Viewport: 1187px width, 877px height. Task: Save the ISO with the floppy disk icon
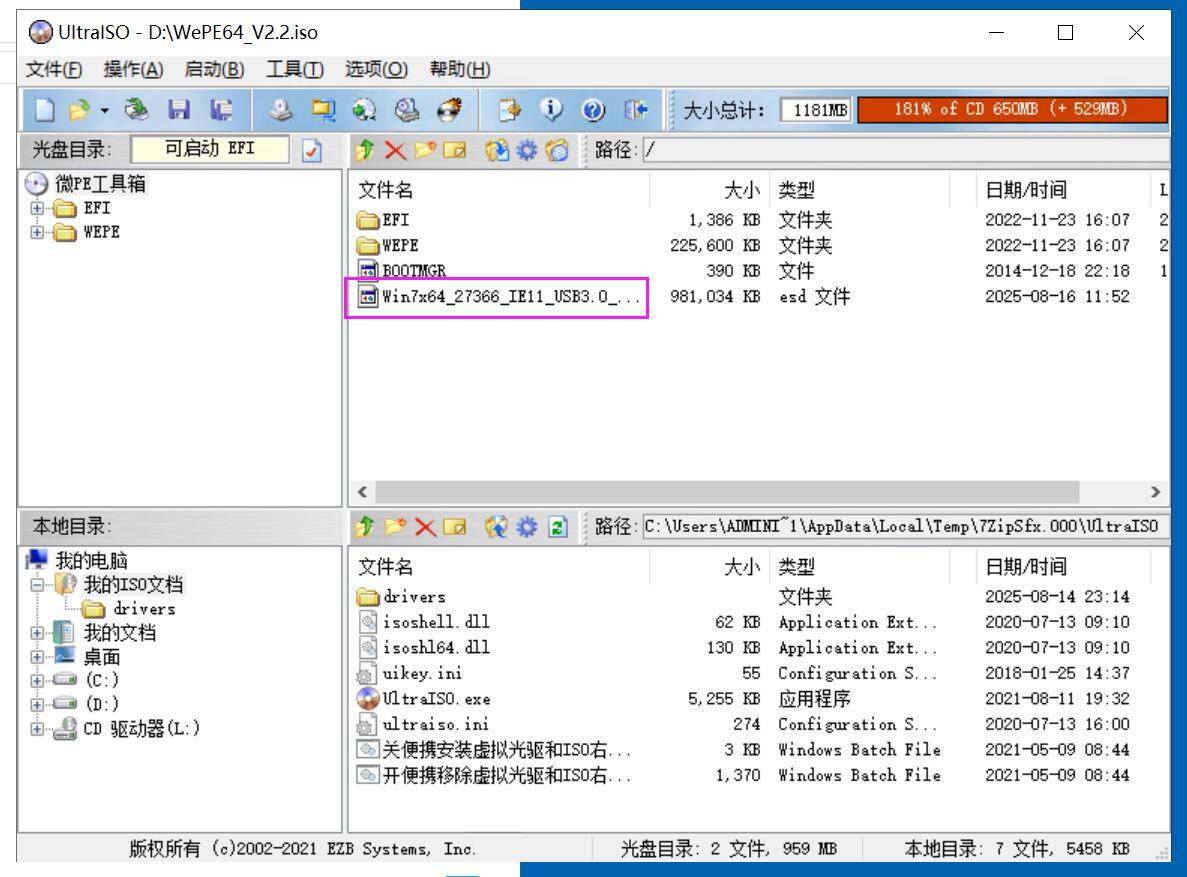coord(179,111)
